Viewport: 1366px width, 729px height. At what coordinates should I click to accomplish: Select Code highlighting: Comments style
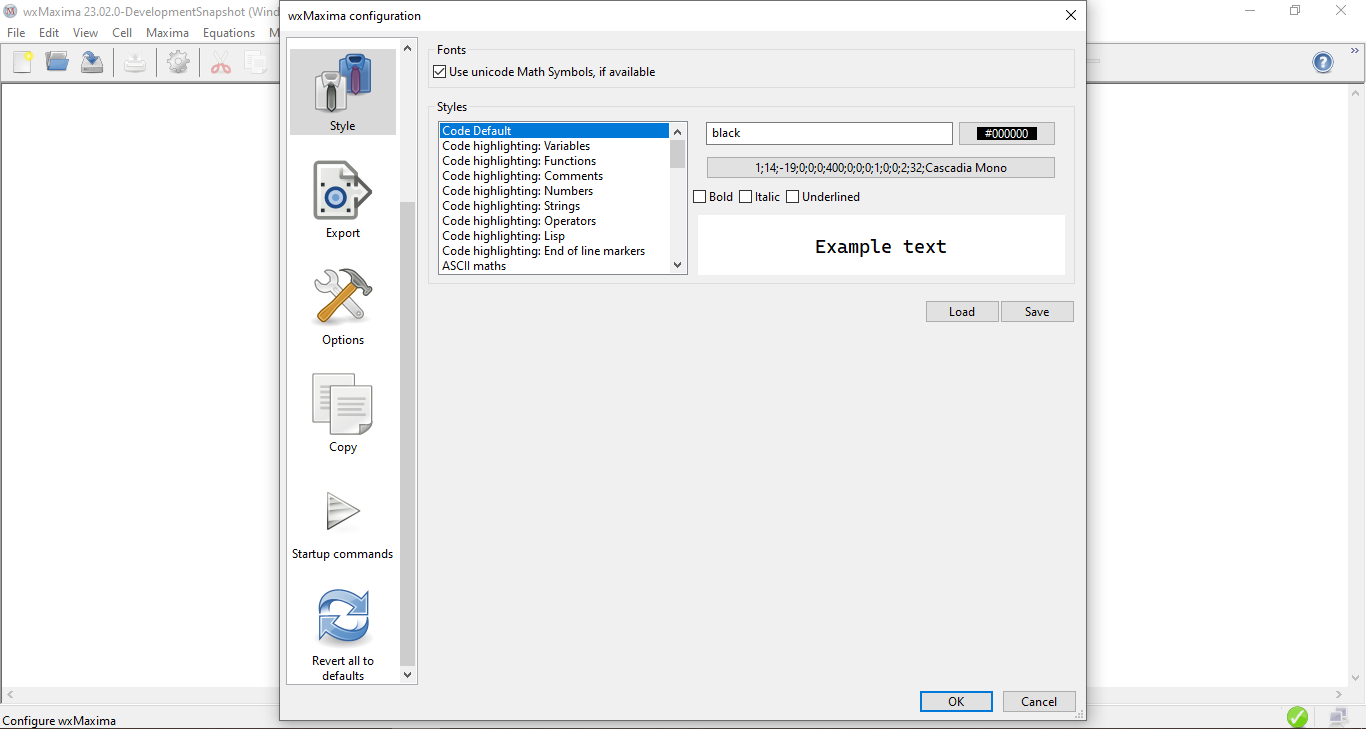click(523, 175)
